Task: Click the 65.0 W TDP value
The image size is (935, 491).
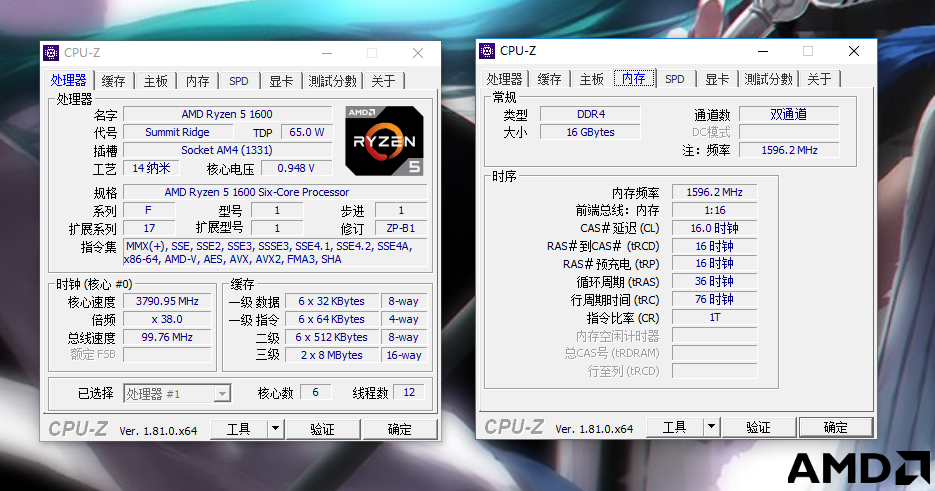Action: tap(306, 132)
